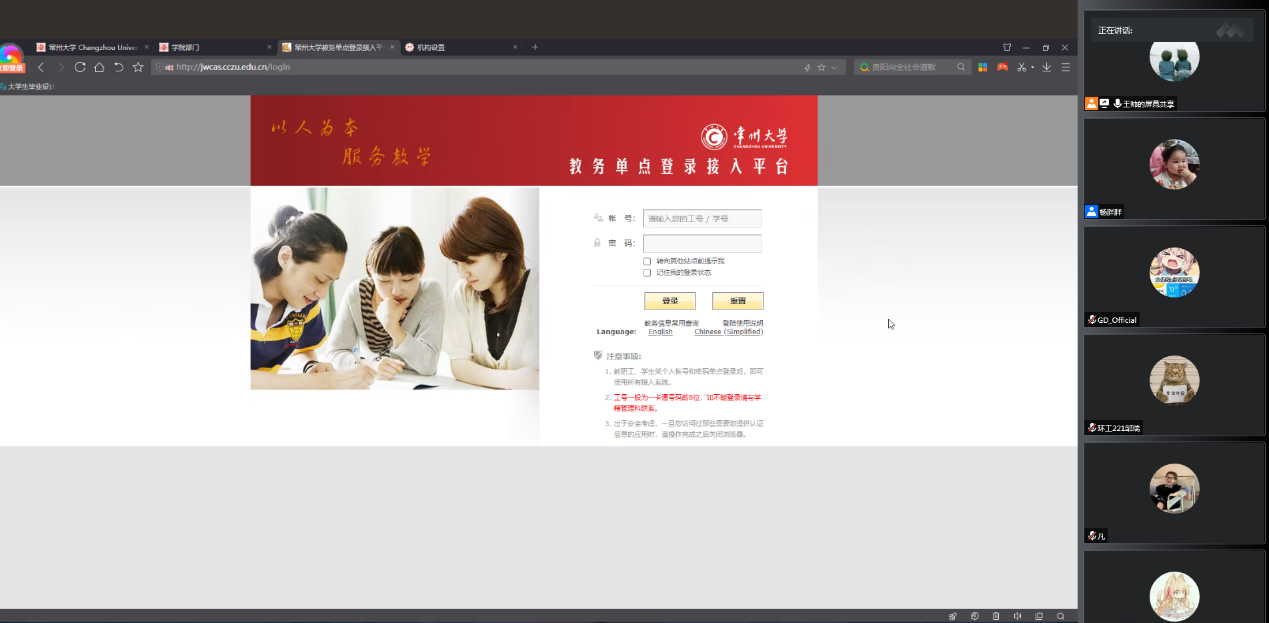Check the 记住我的登录状态 checkbox

coord(647,272)
